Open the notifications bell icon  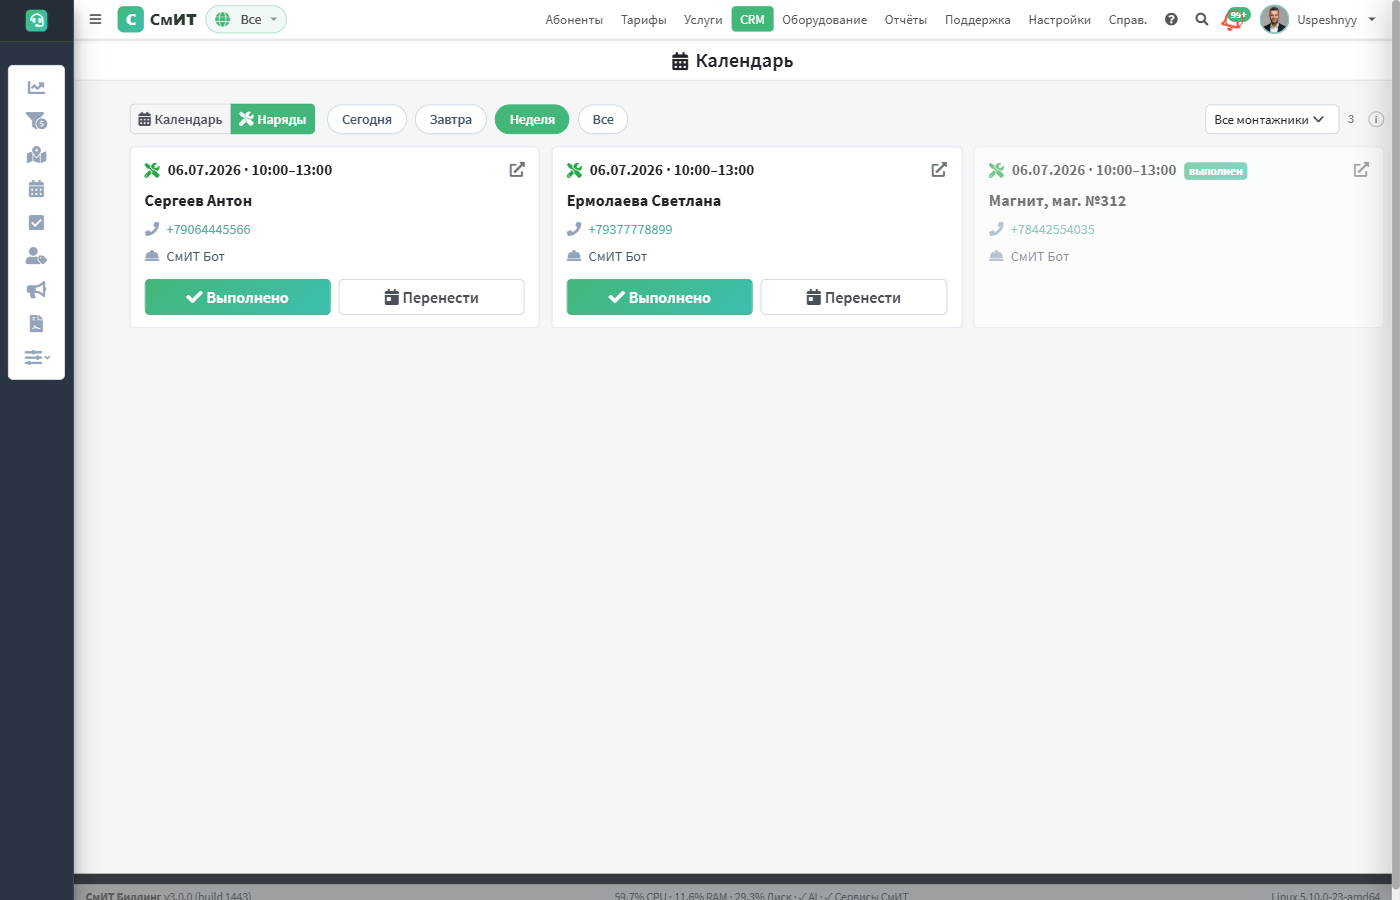coord(1233,19)
